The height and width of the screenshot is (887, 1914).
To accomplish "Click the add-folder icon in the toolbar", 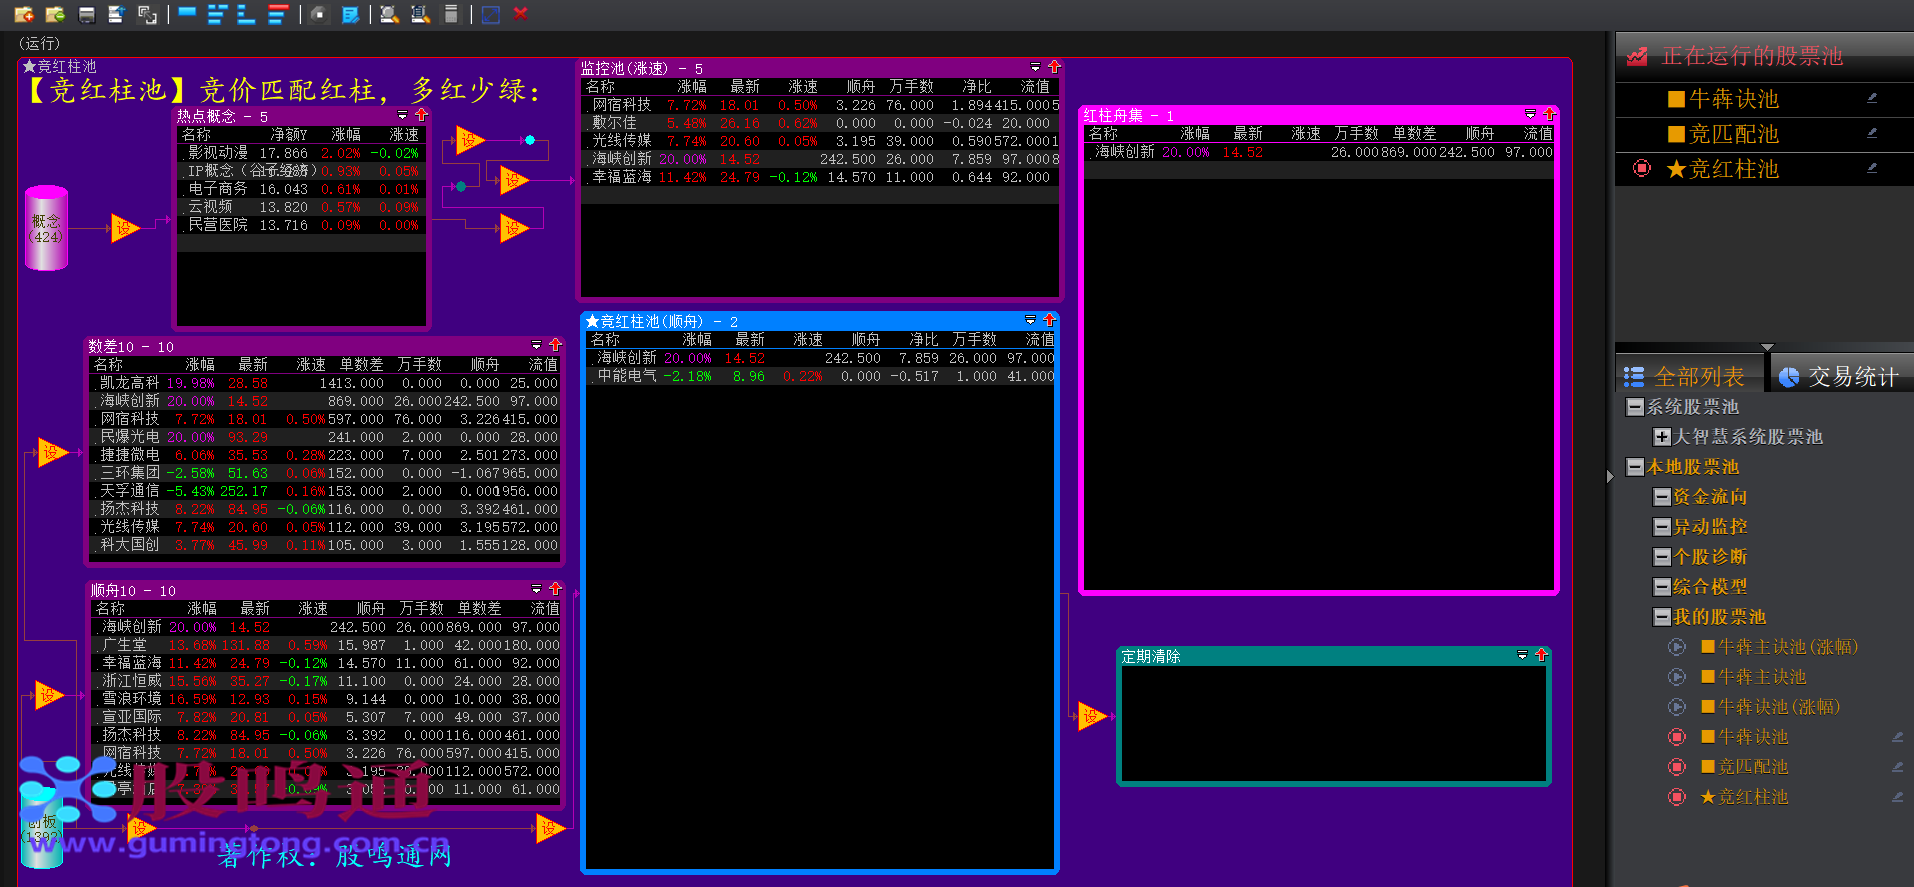I will pos(24,14).
